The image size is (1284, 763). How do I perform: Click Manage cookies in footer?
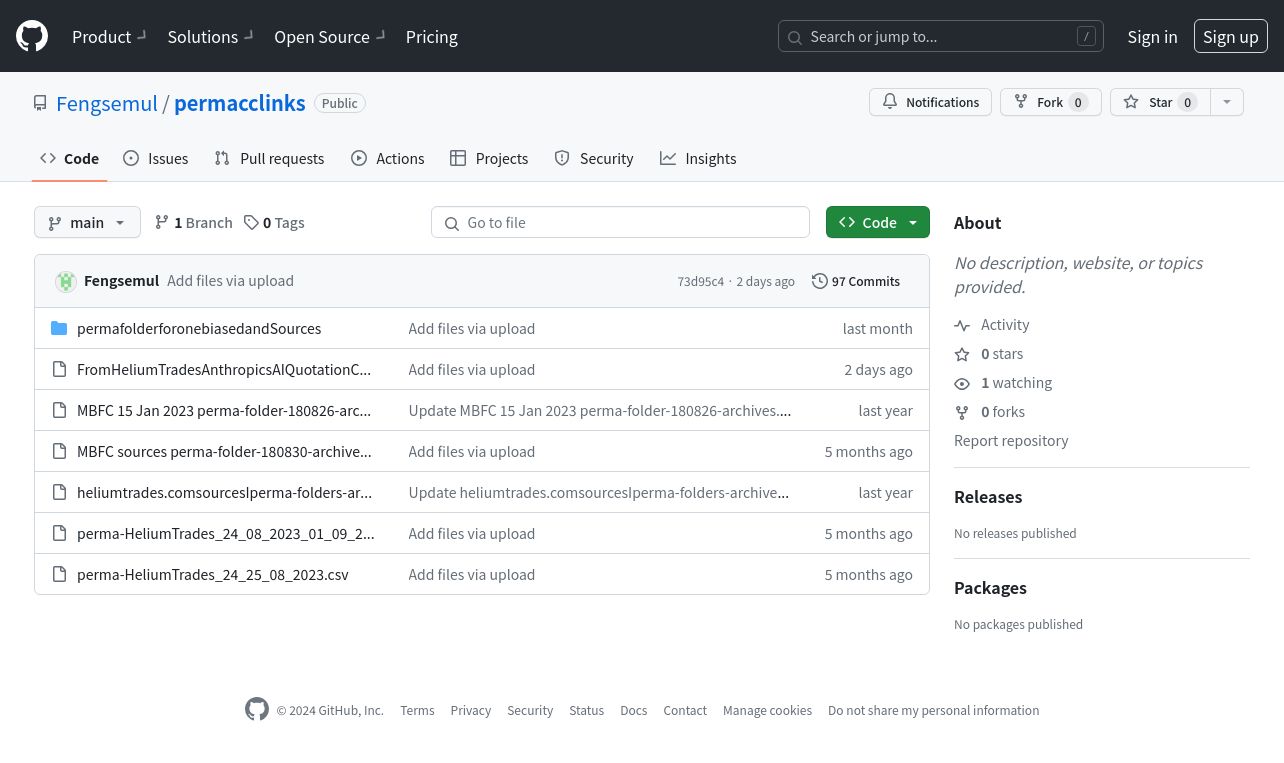767,710
